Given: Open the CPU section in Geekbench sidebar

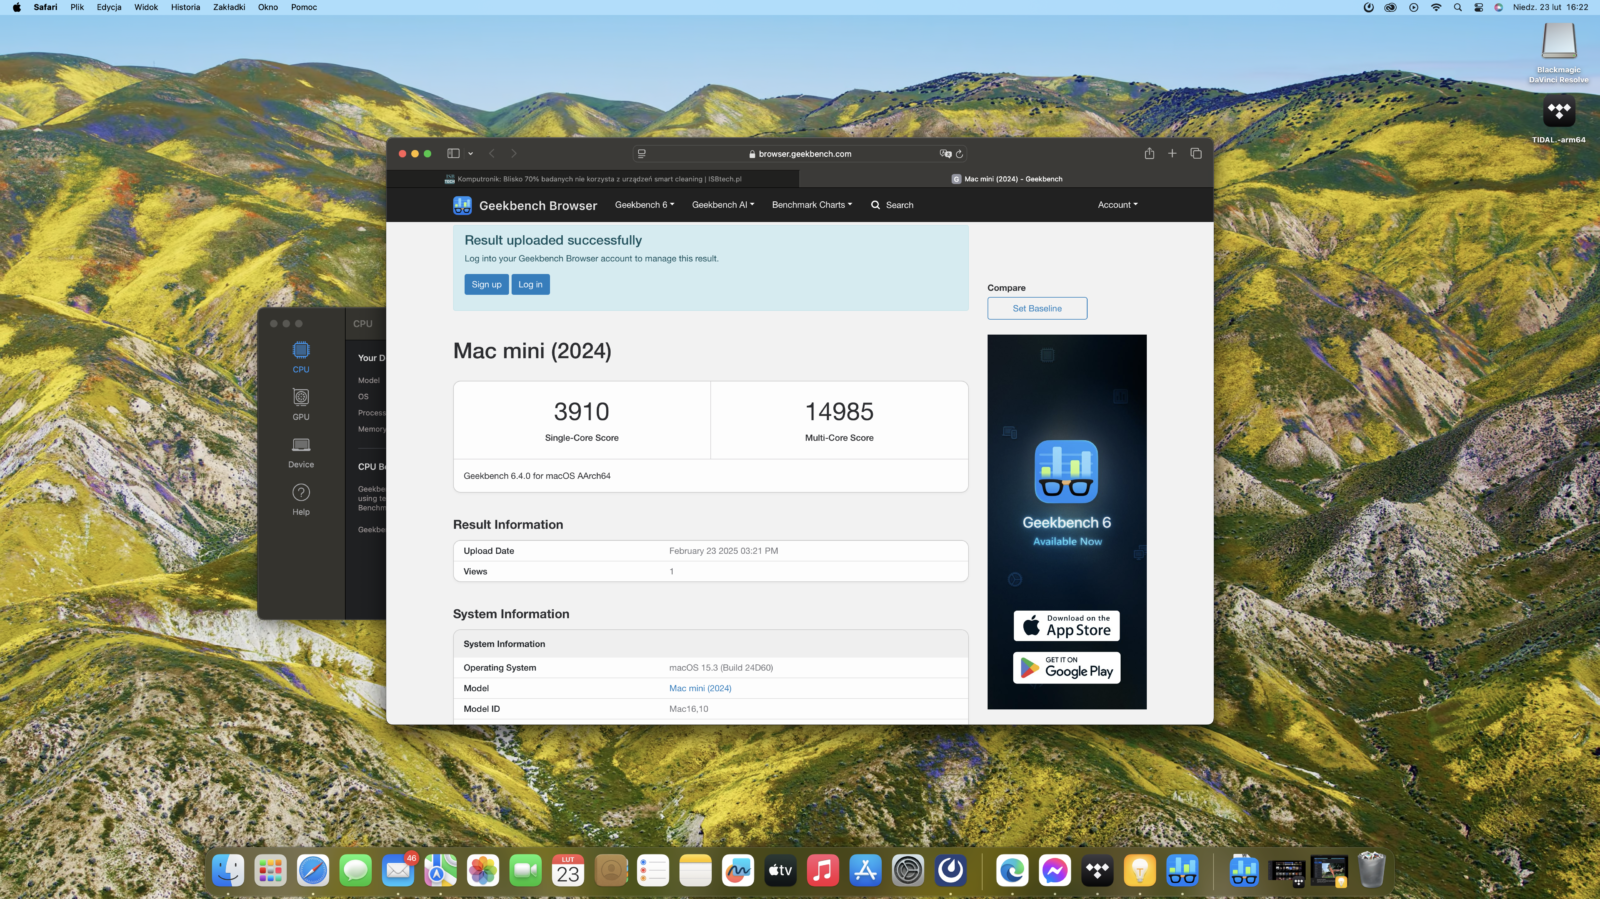Looking at the screenshot, I should [301, 355].
